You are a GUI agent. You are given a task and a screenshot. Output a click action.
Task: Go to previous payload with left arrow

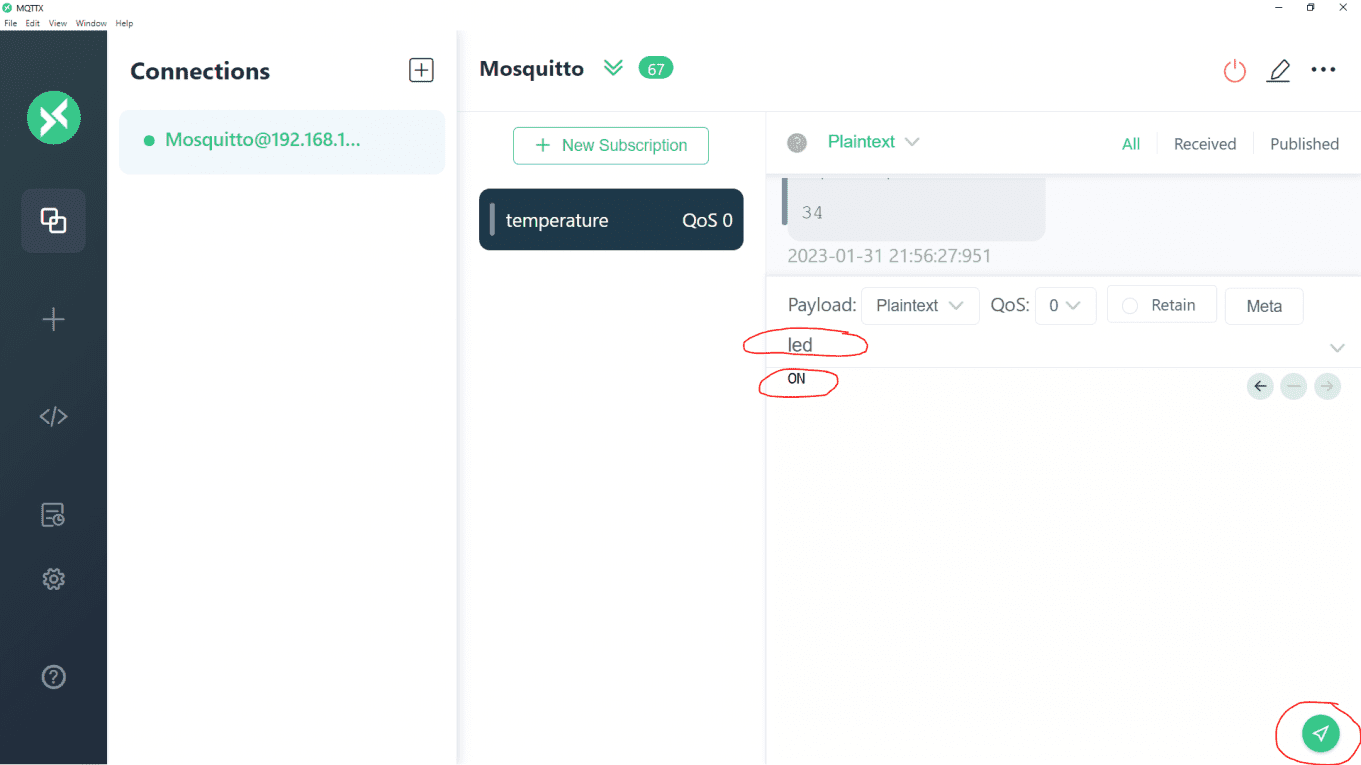click(1260, 386)
